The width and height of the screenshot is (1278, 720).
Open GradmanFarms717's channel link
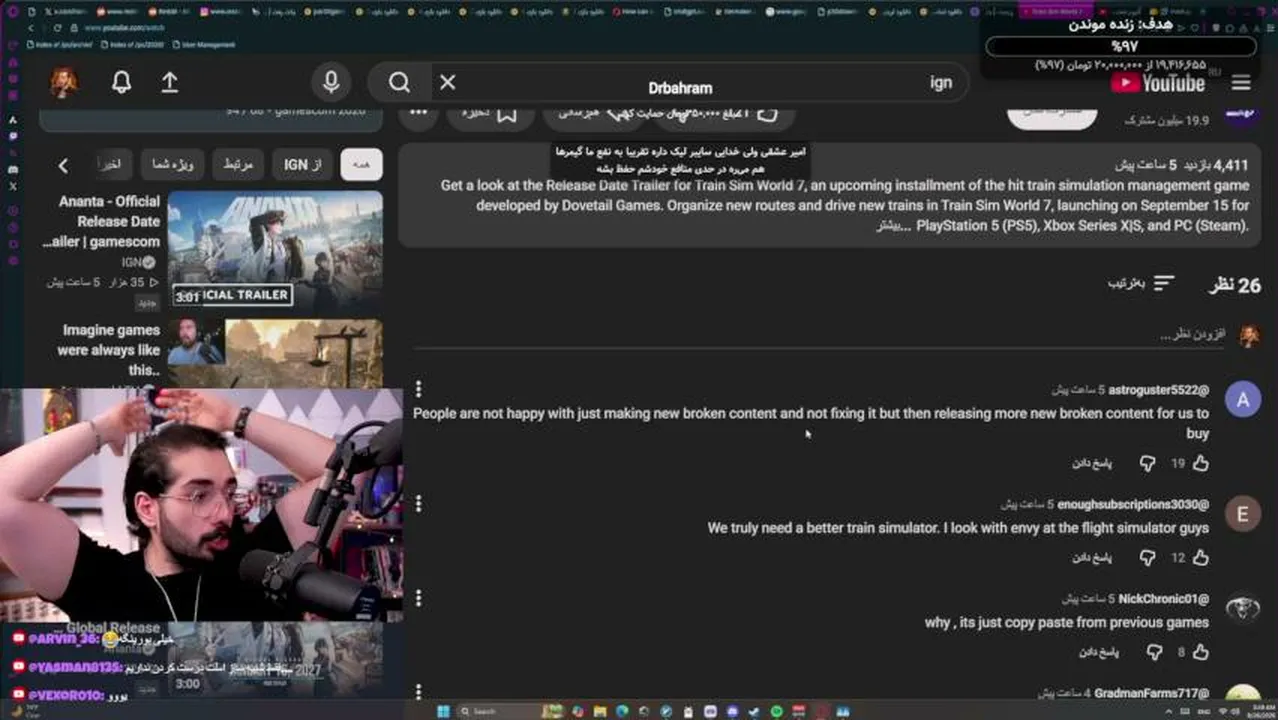click(1151, 693)
